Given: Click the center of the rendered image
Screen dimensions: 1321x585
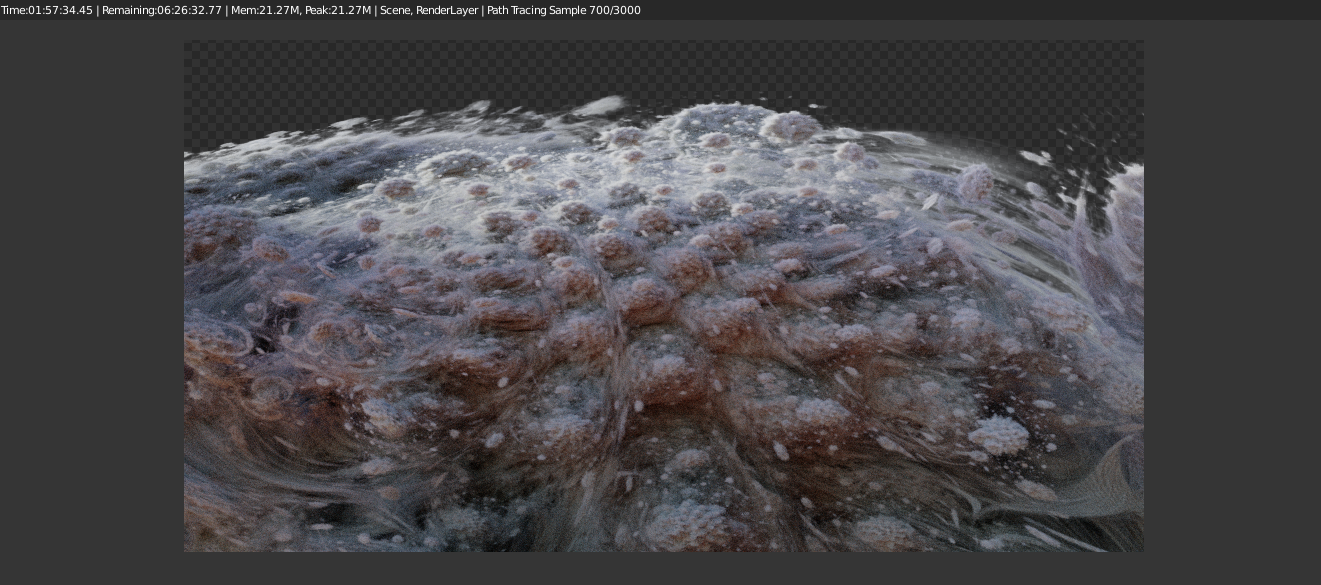Looking at the screenshot, I should click(x=663, y=296).
